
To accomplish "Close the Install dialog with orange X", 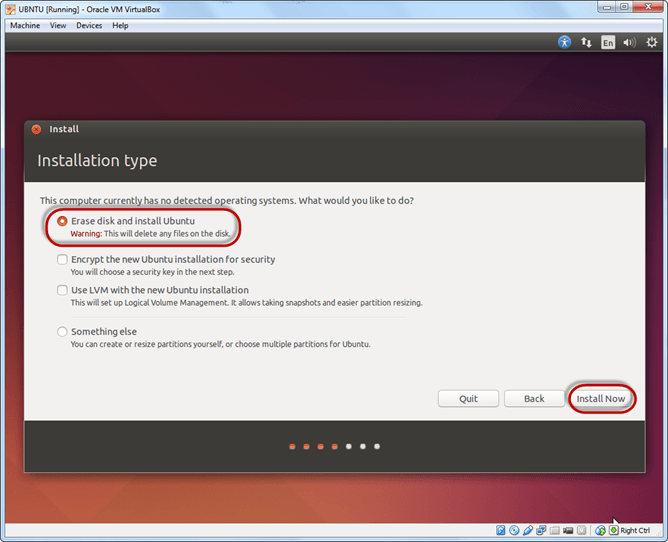I will [x=36, y=129].
